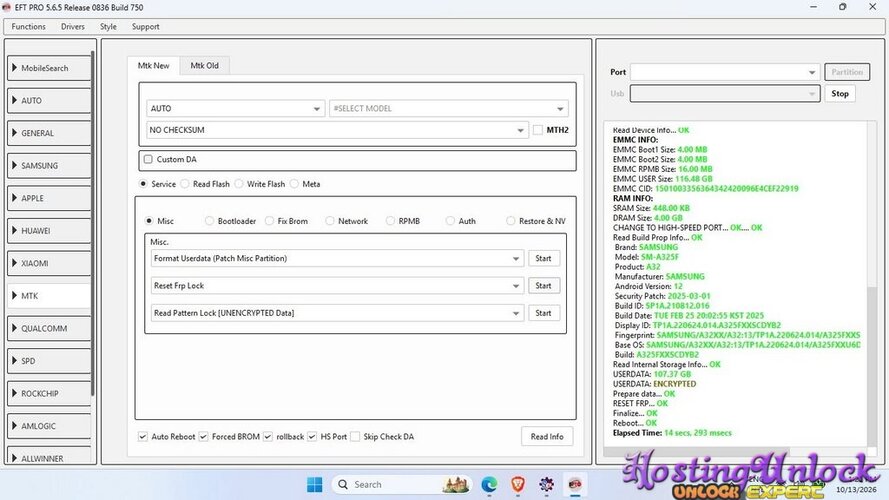The height and width of the screenshot is (500, 889).
Task: Click the Elapsed Time log entry
Action: (672, 433)
